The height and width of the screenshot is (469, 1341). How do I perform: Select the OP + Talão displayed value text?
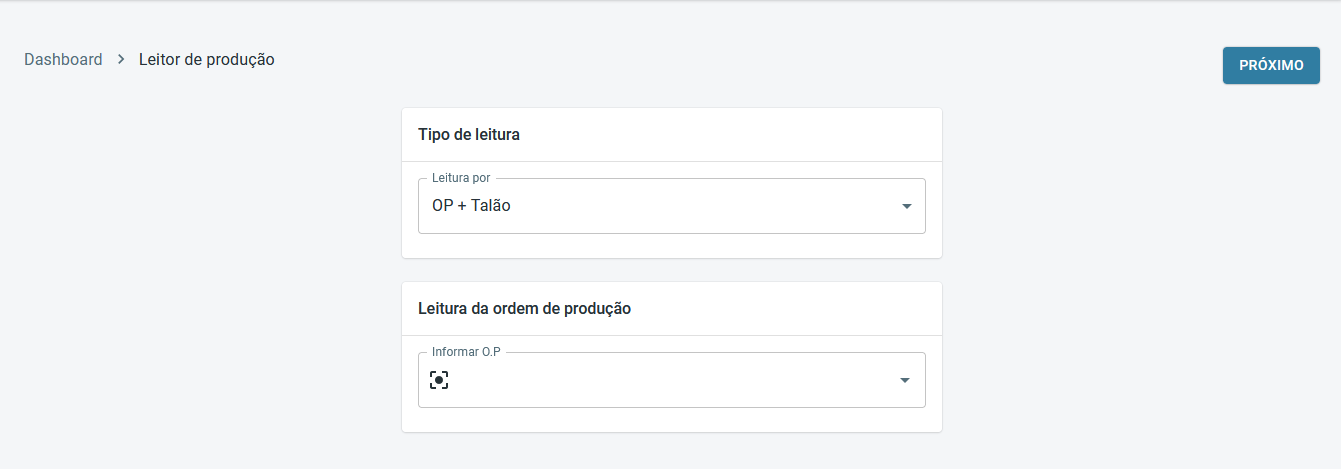tap(464, 206)
